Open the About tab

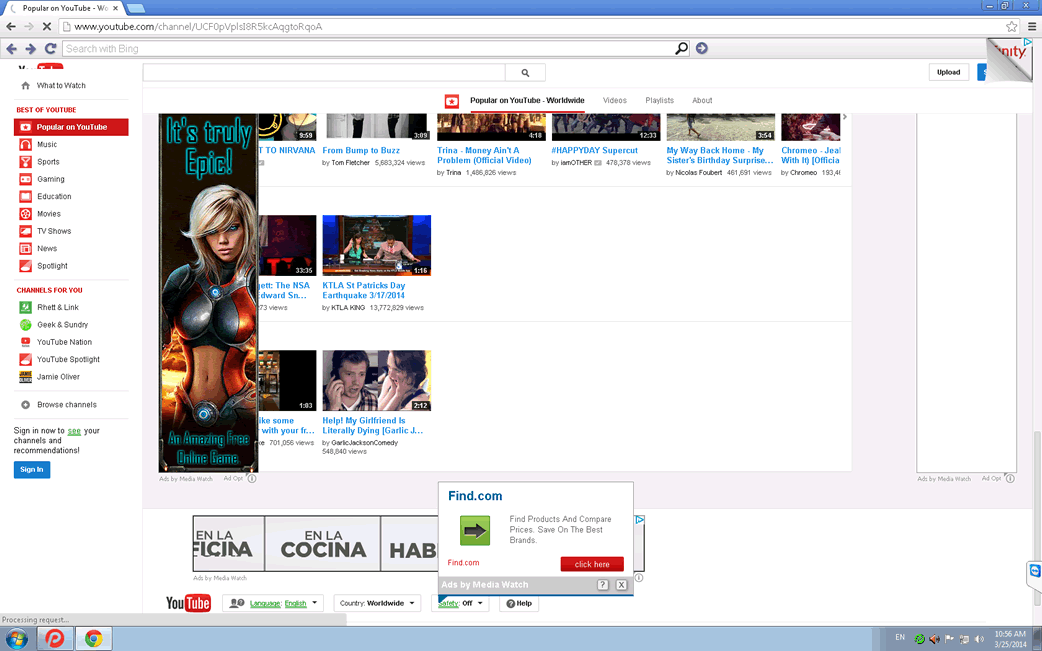coord(702,100)
